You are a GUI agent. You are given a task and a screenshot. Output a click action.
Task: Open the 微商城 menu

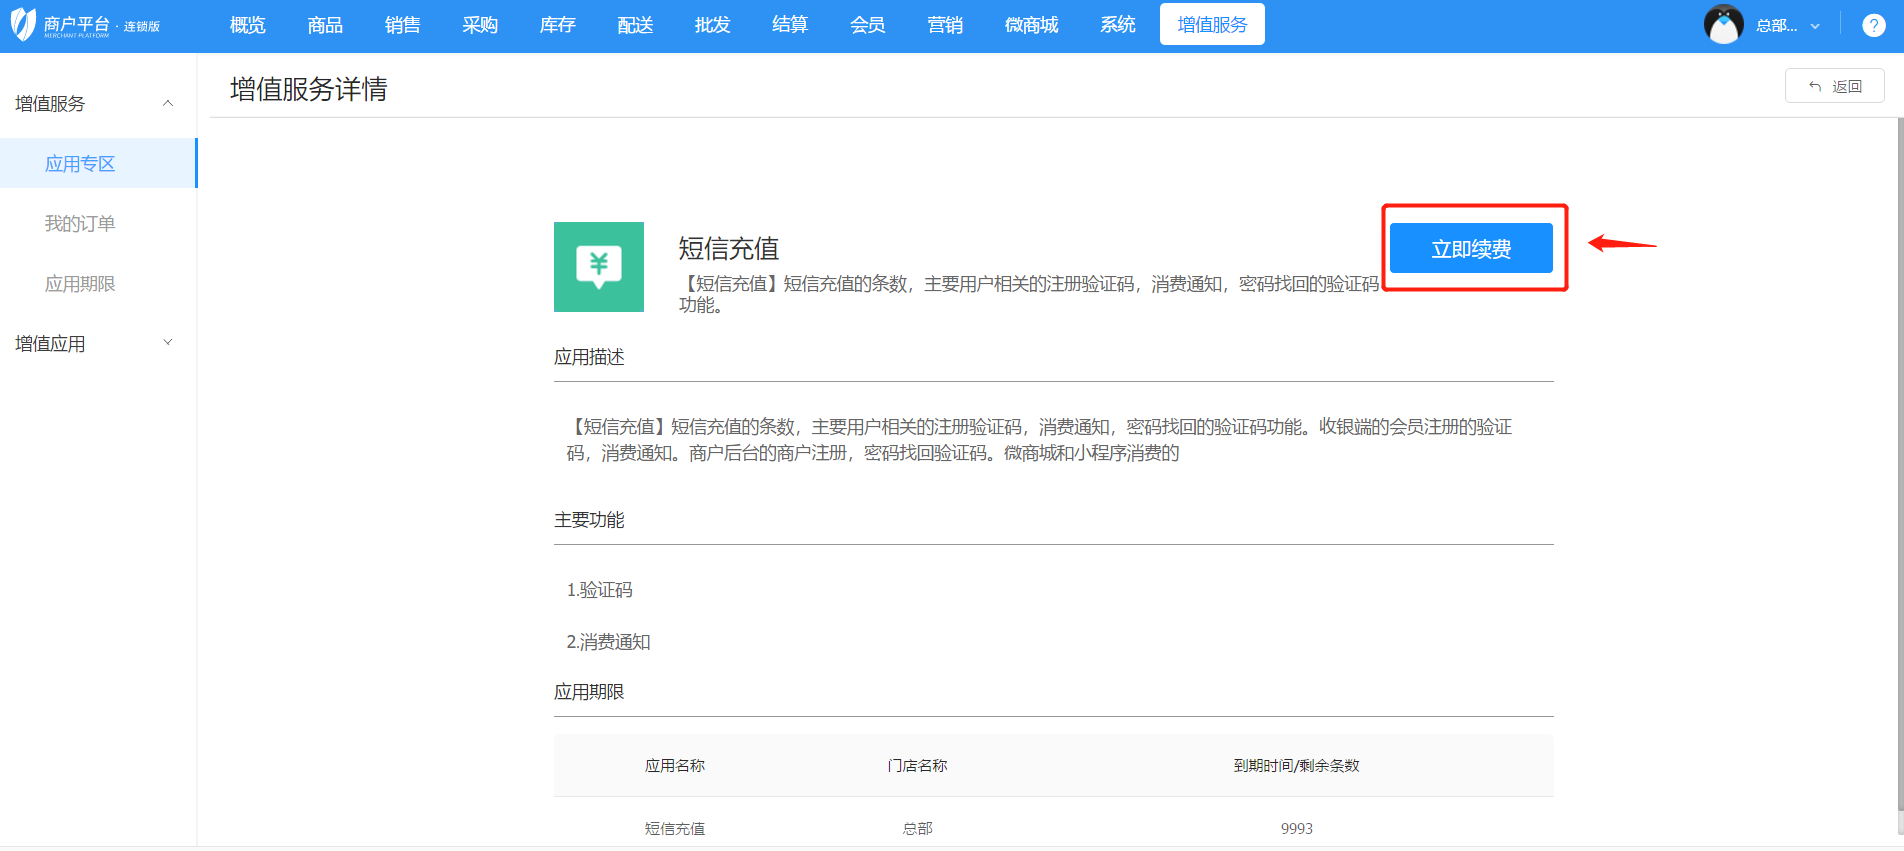pos(1031,25)
